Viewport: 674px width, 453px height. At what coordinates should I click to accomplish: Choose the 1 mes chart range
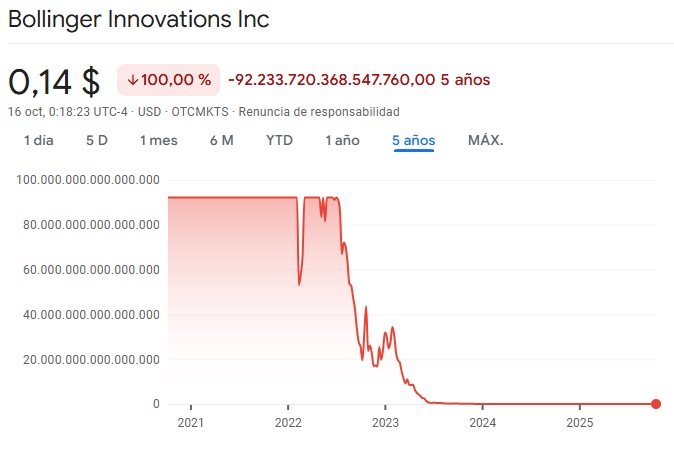158,140
